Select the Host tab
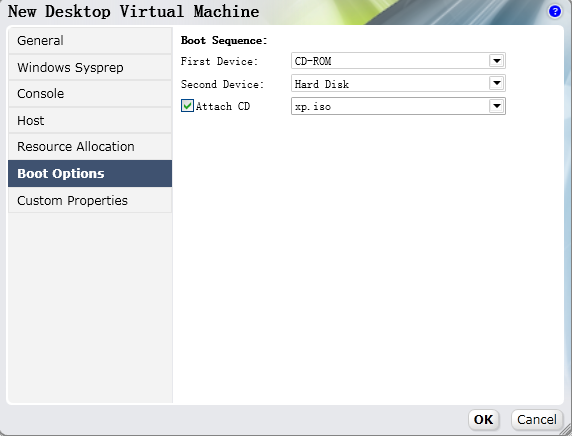Image resolution: width=572 pixels, height=436 pixels. [90, 120]
